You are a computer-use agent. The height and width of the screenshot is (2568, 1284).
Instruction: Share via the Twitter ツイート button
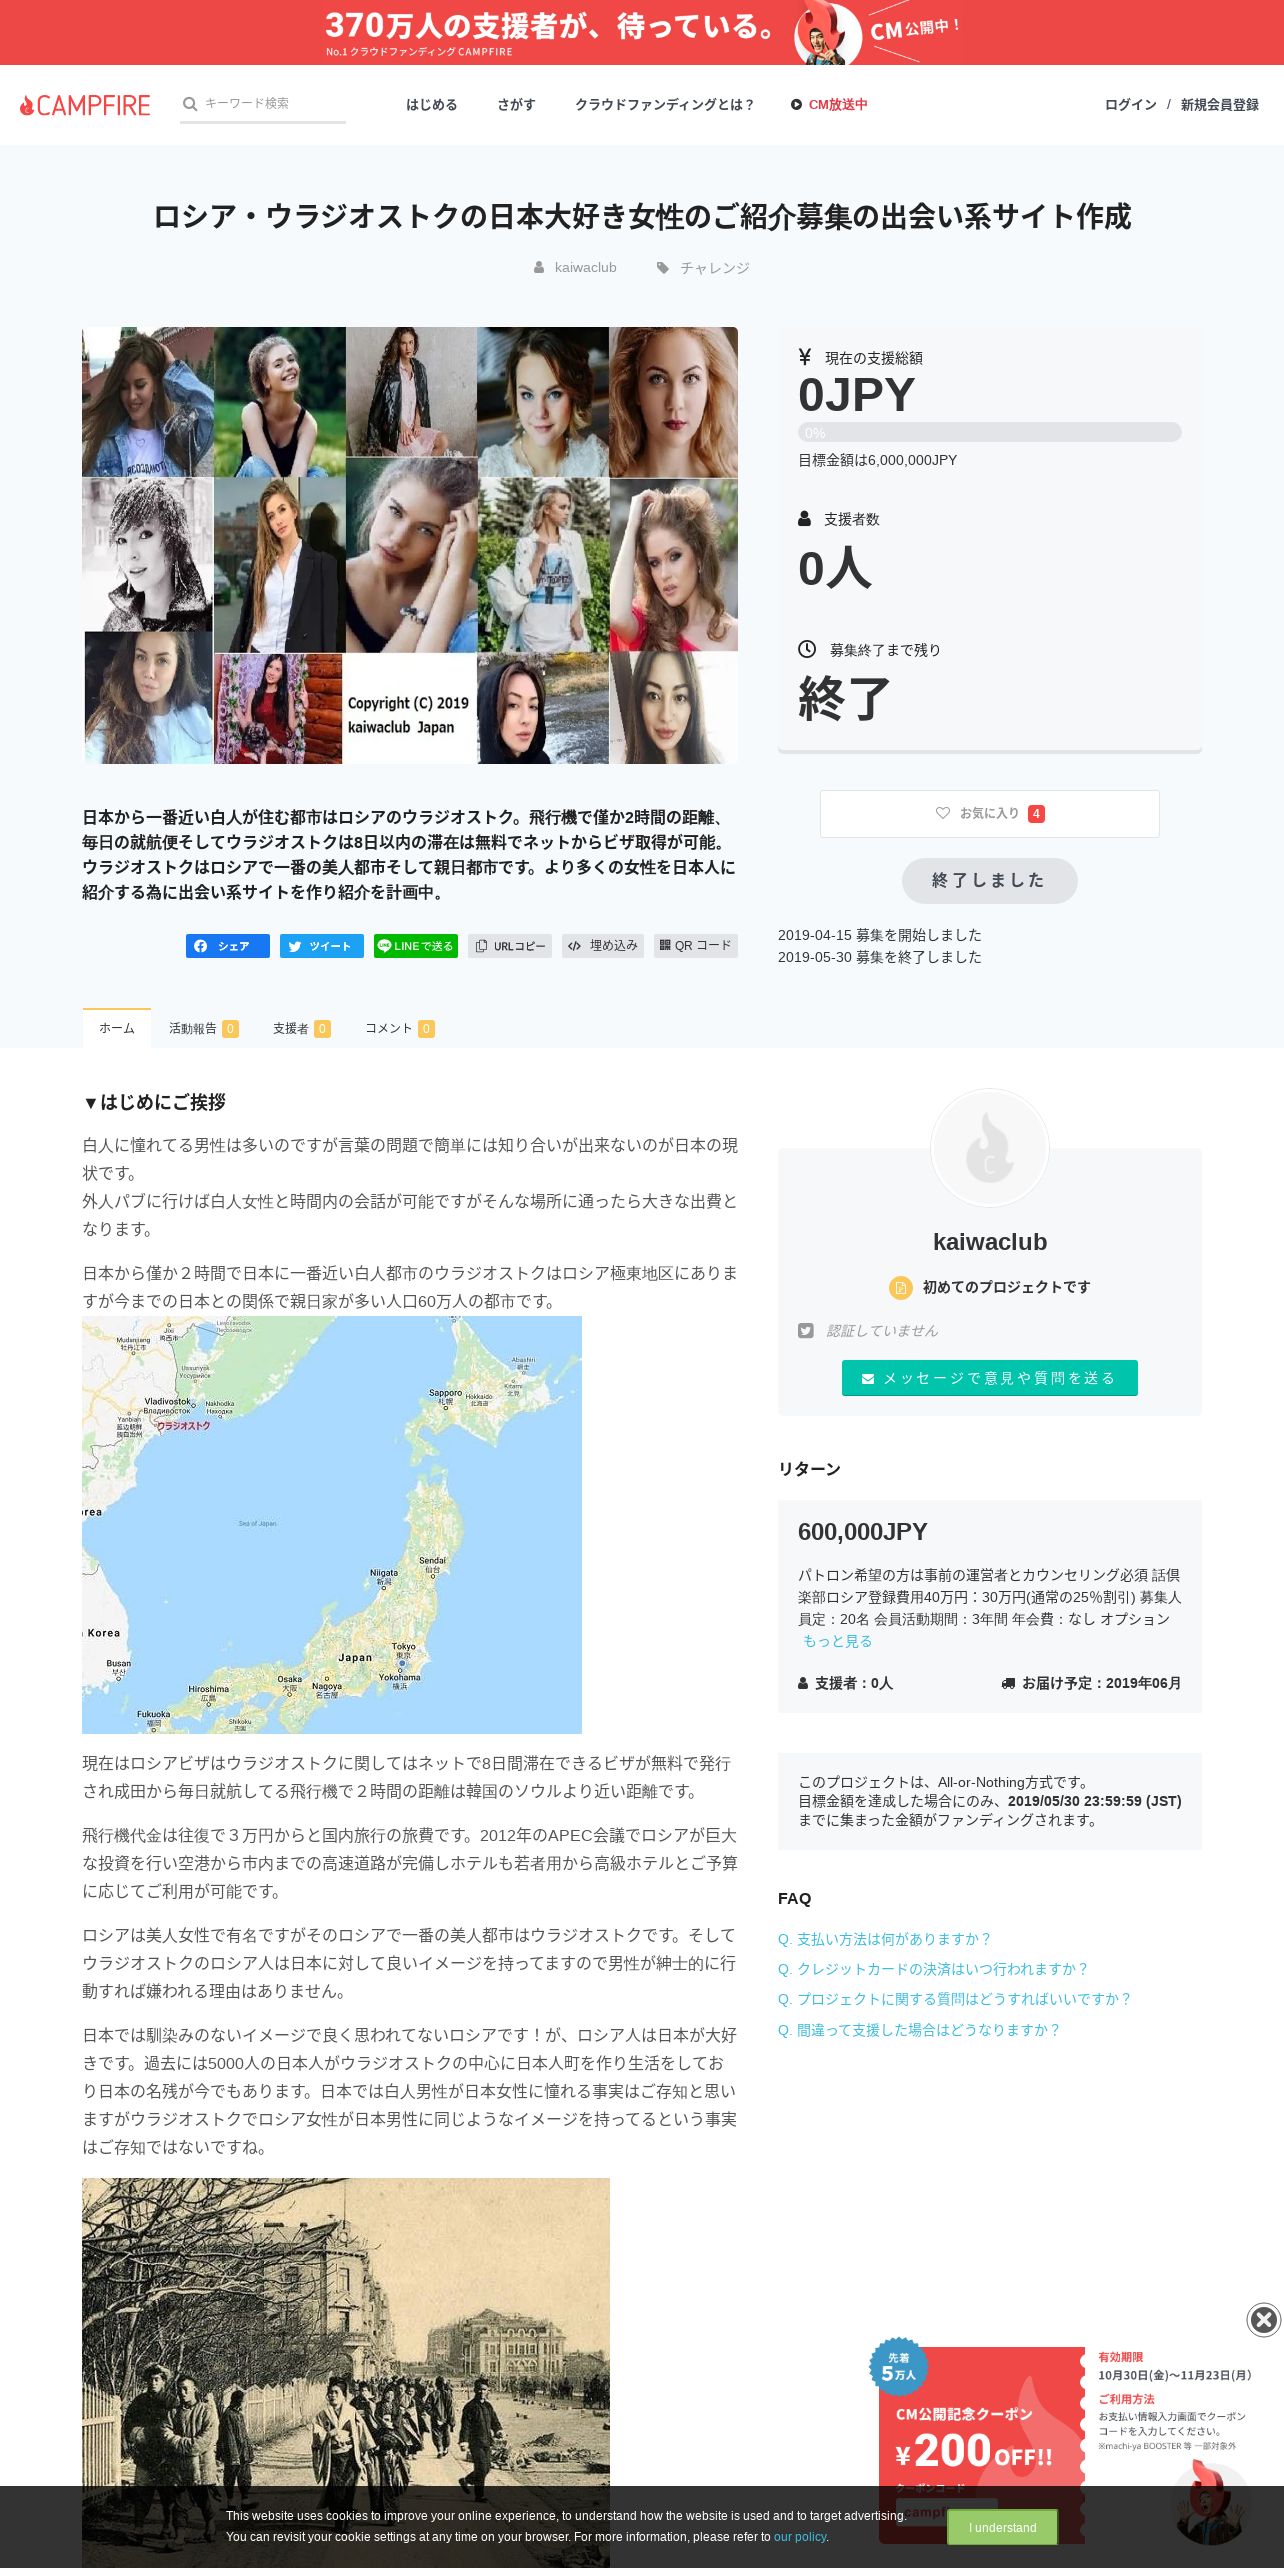pos(322,946)
